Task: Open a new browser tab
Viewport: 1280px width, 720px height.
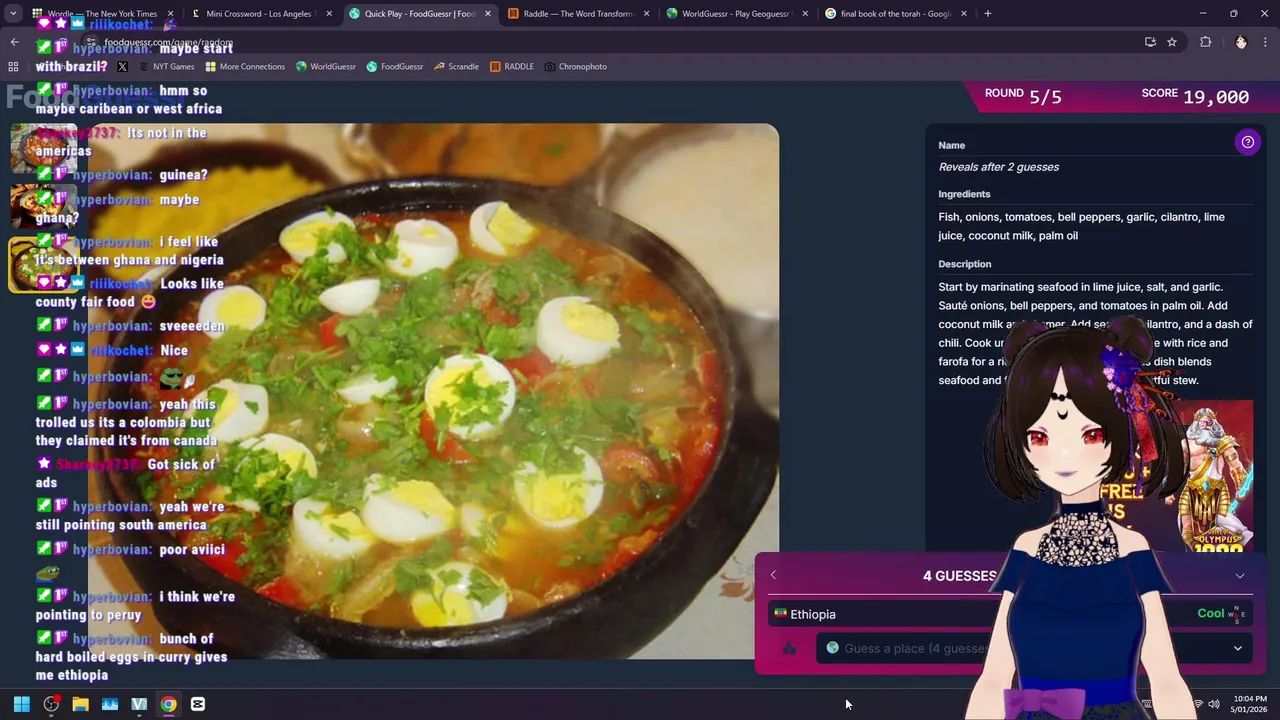Action: 987,14
